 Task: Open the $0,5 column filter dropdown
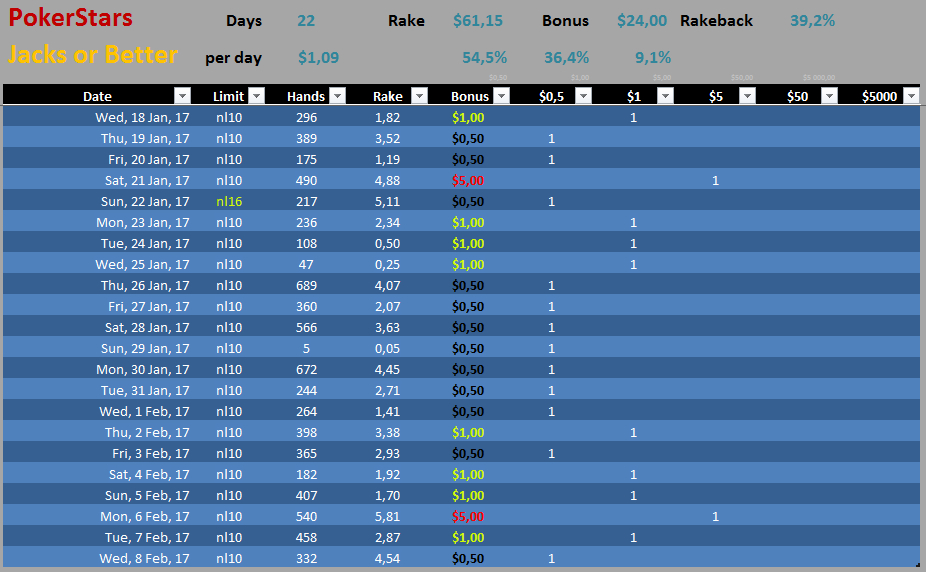click(583, 96)
